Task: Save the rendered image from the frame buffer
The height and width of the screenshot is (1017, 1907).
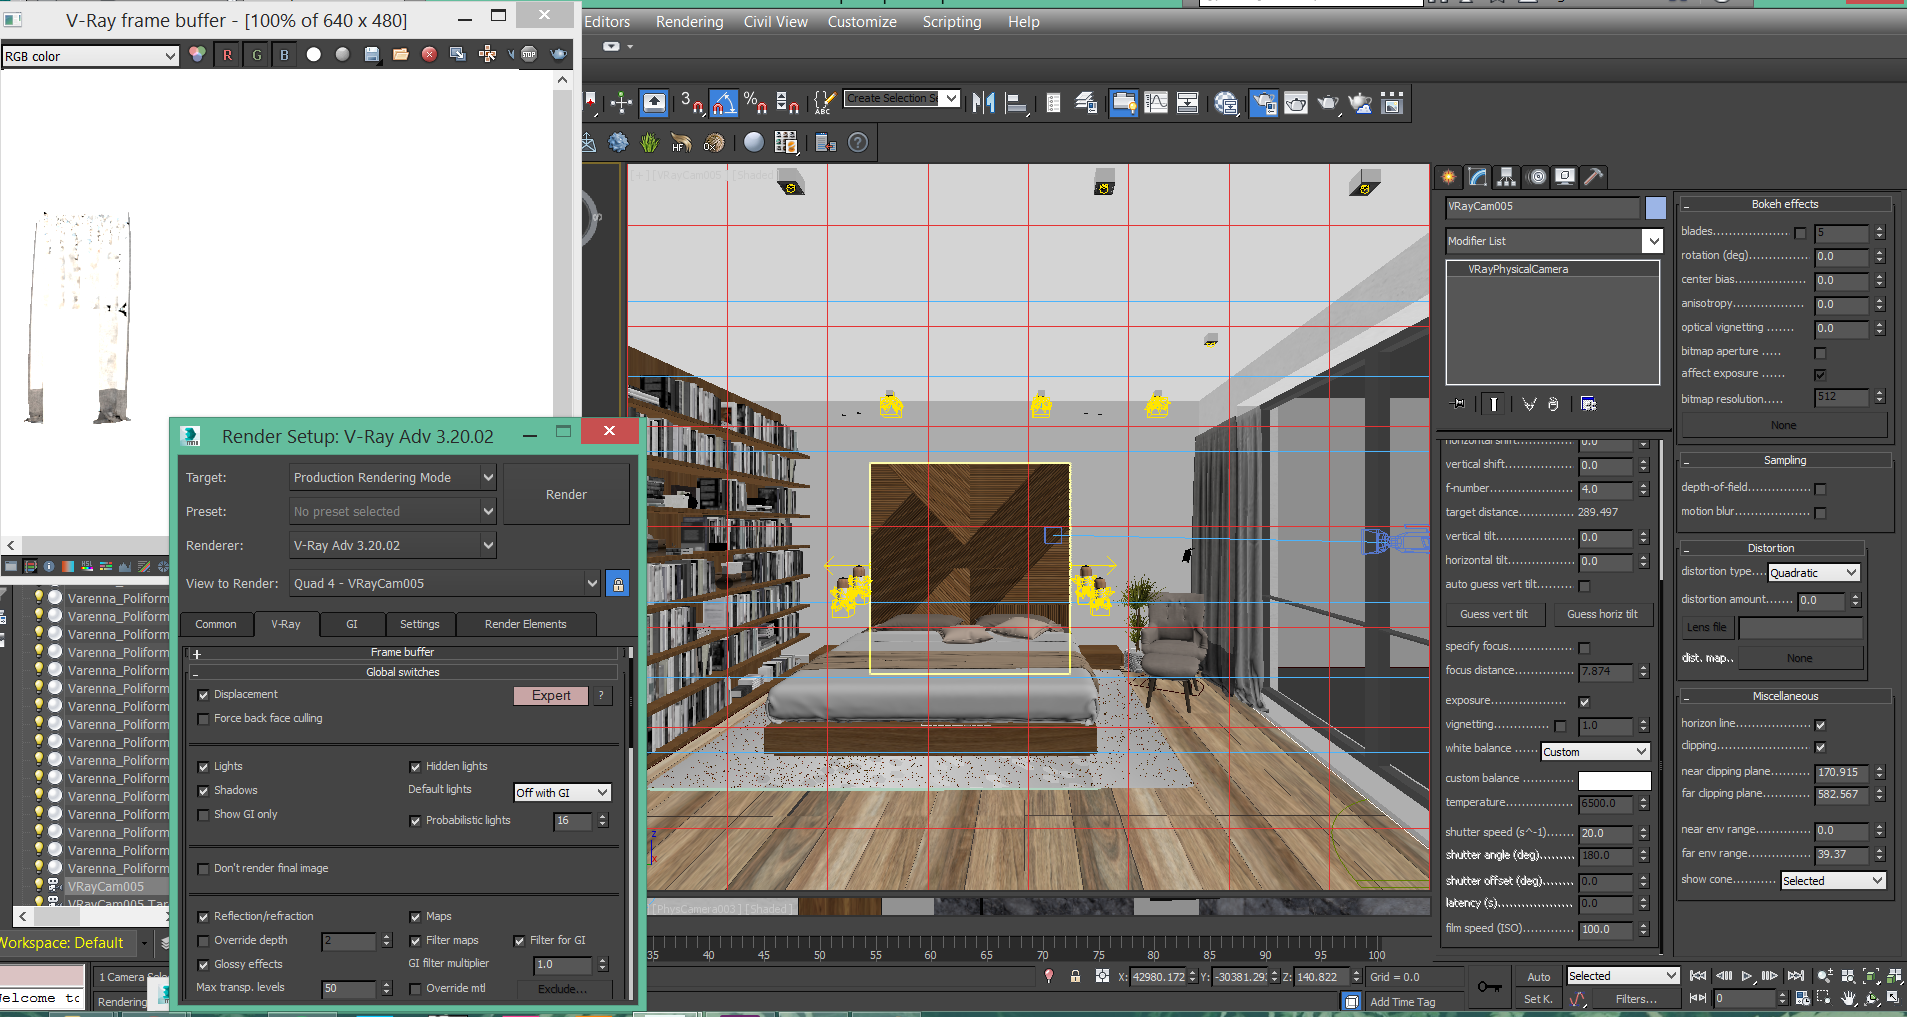Action: point(372,55)
